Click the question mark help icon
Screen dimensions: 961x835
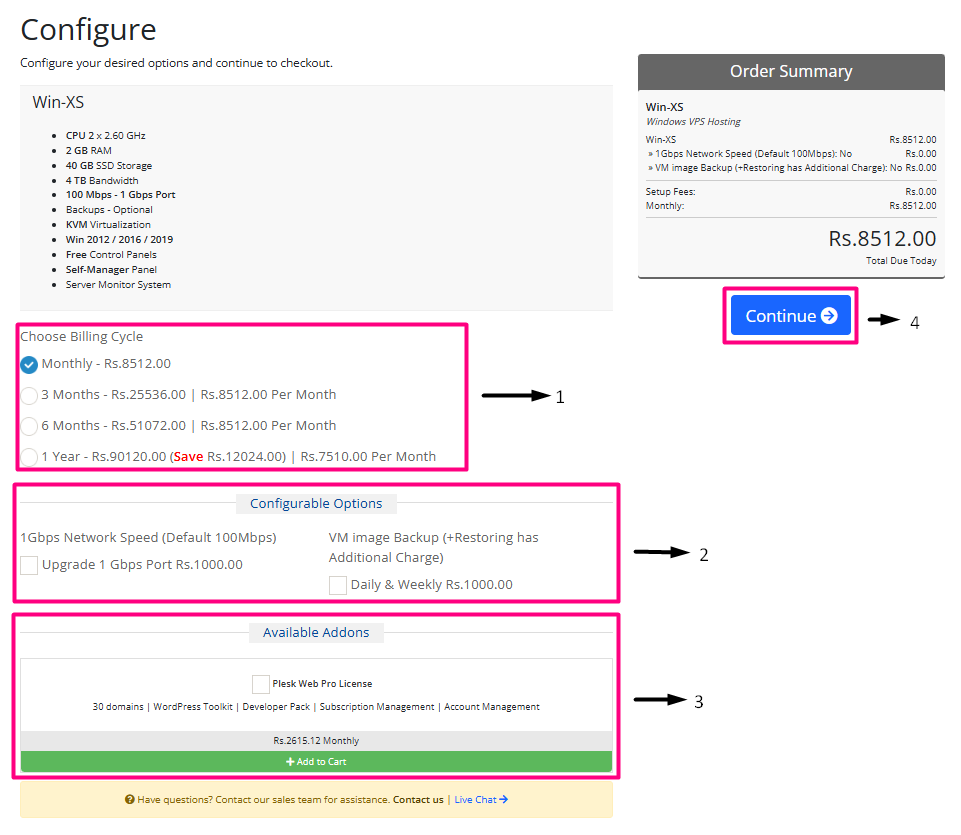[130, 800]
